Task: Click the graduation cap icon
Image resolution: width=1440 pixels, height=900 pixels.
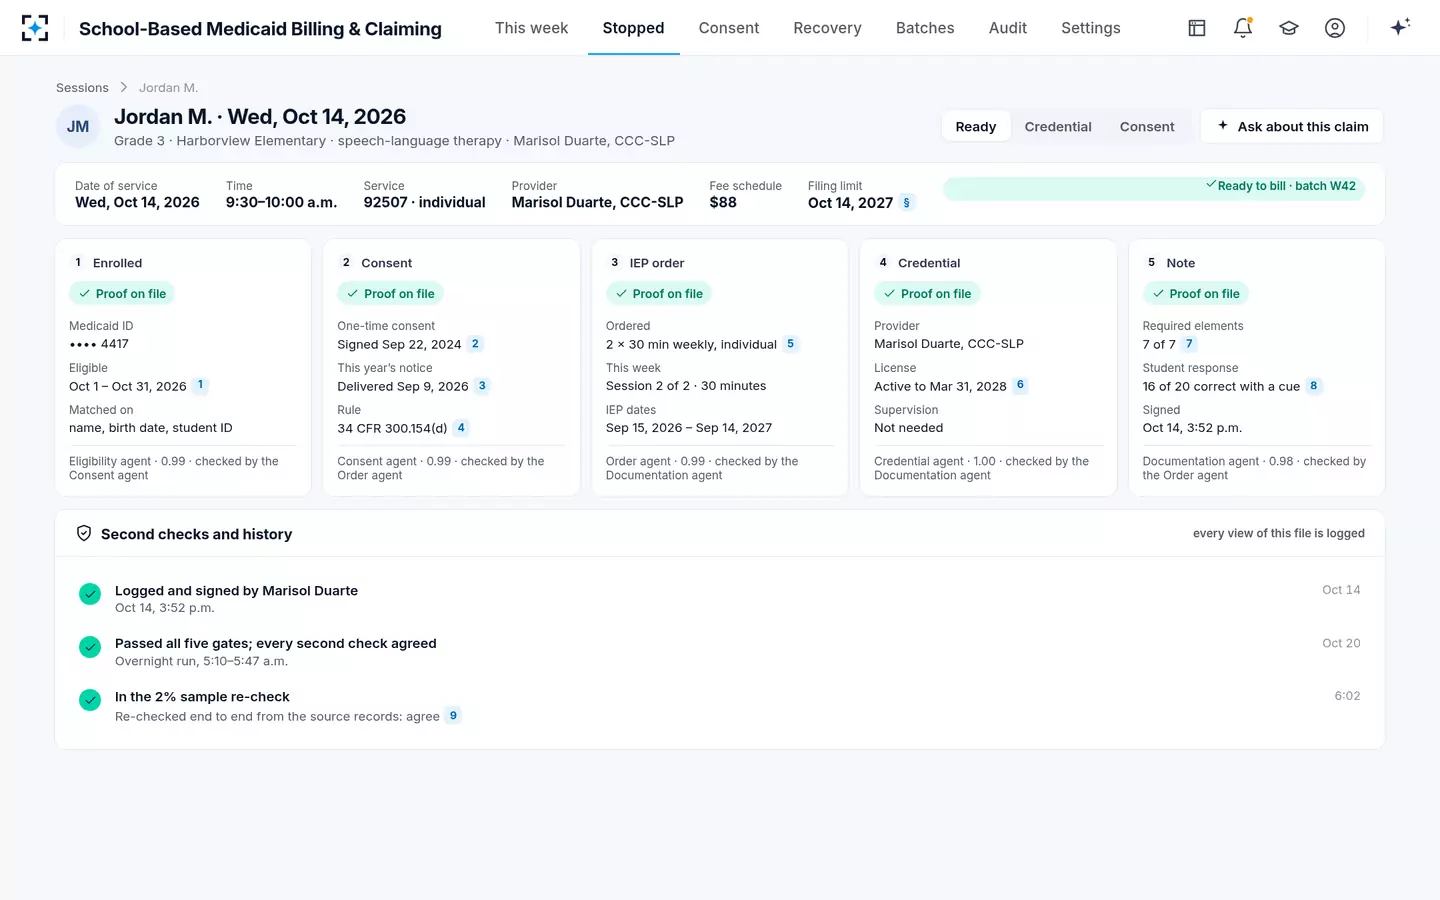Action: 1289,28
